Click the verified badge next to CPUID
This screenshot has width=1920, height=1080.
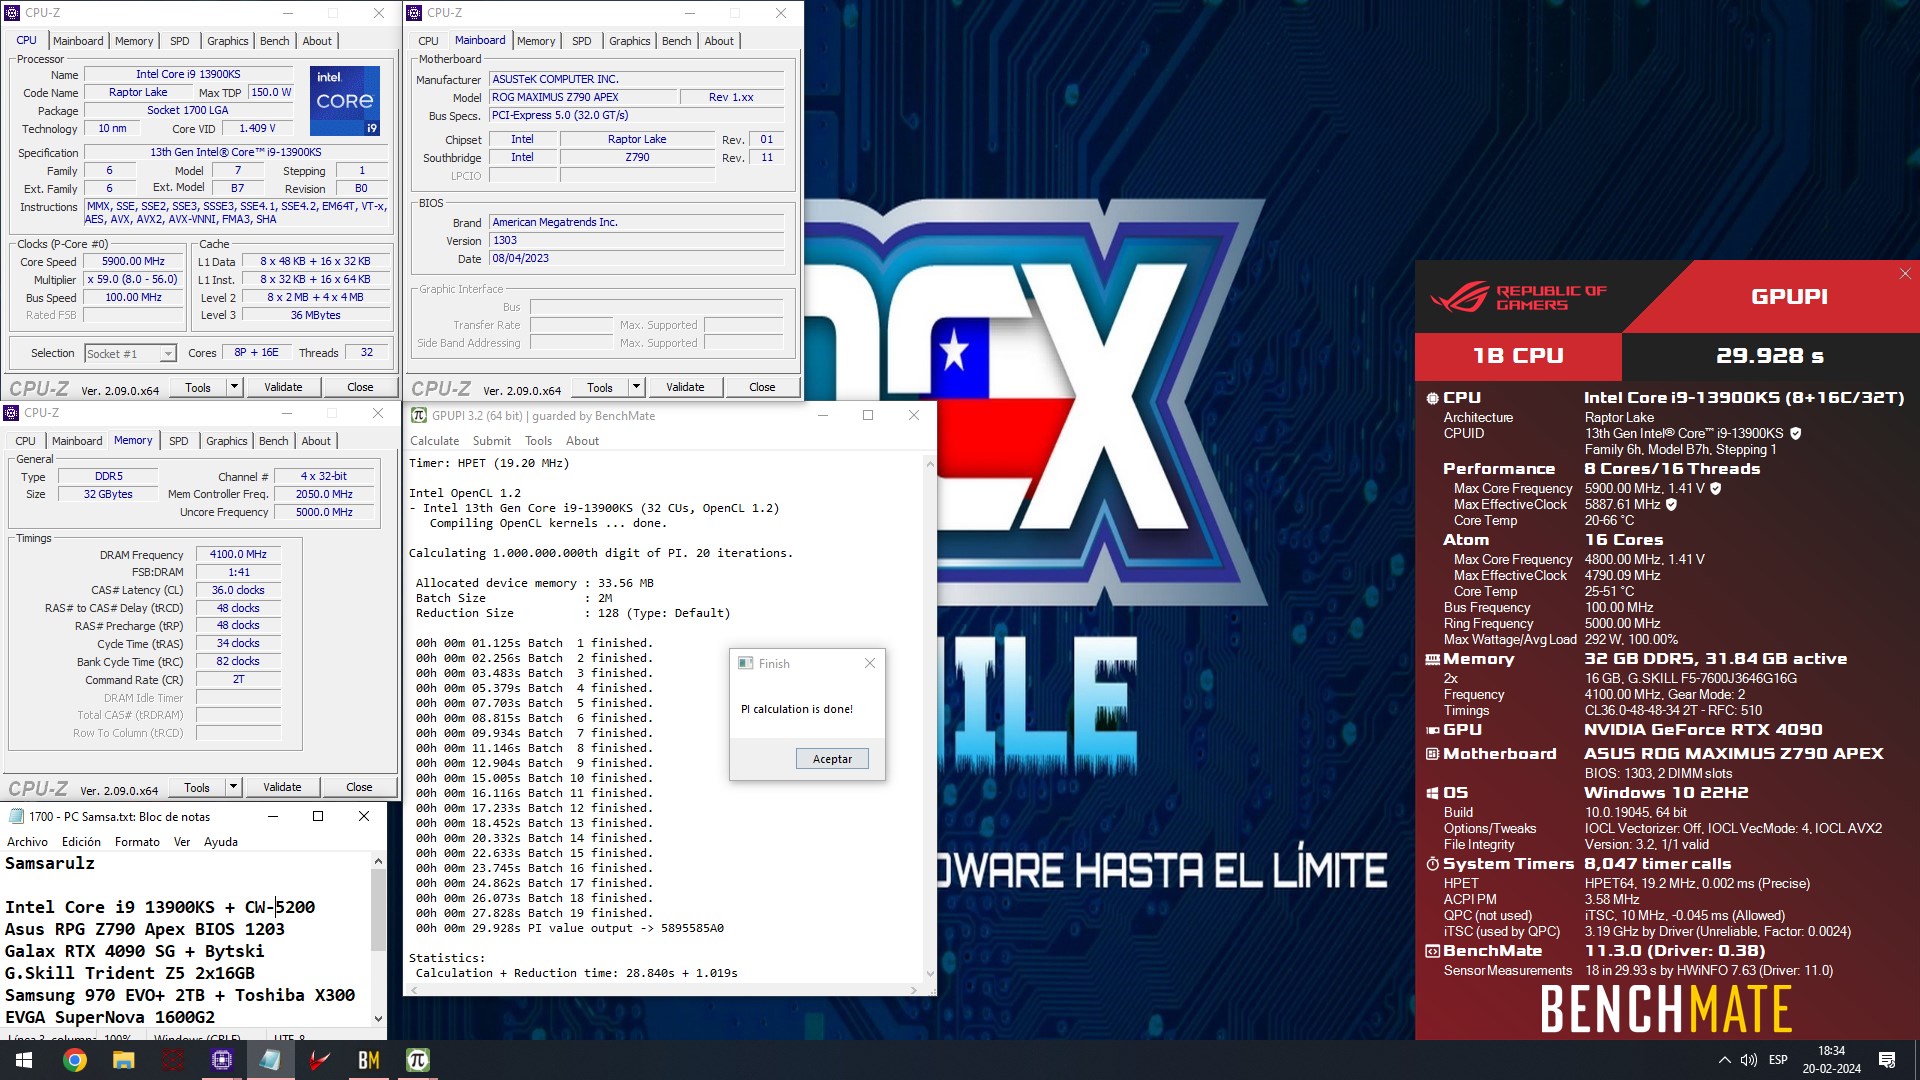[1796, 433]
